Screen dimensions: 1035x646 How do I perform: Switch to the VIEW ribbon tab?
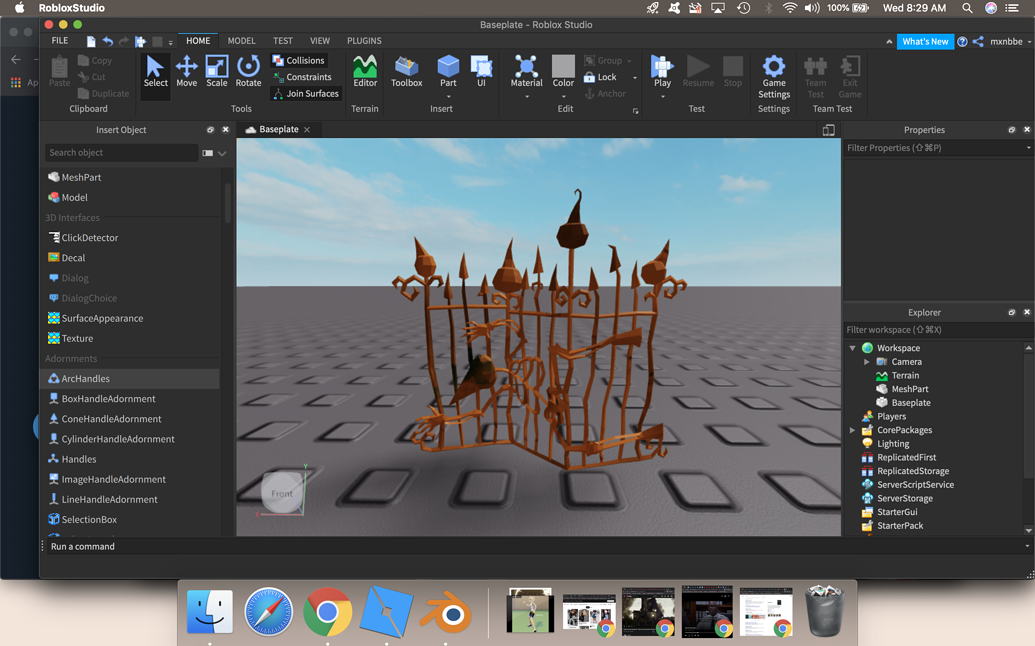click(x=319, y=41)
